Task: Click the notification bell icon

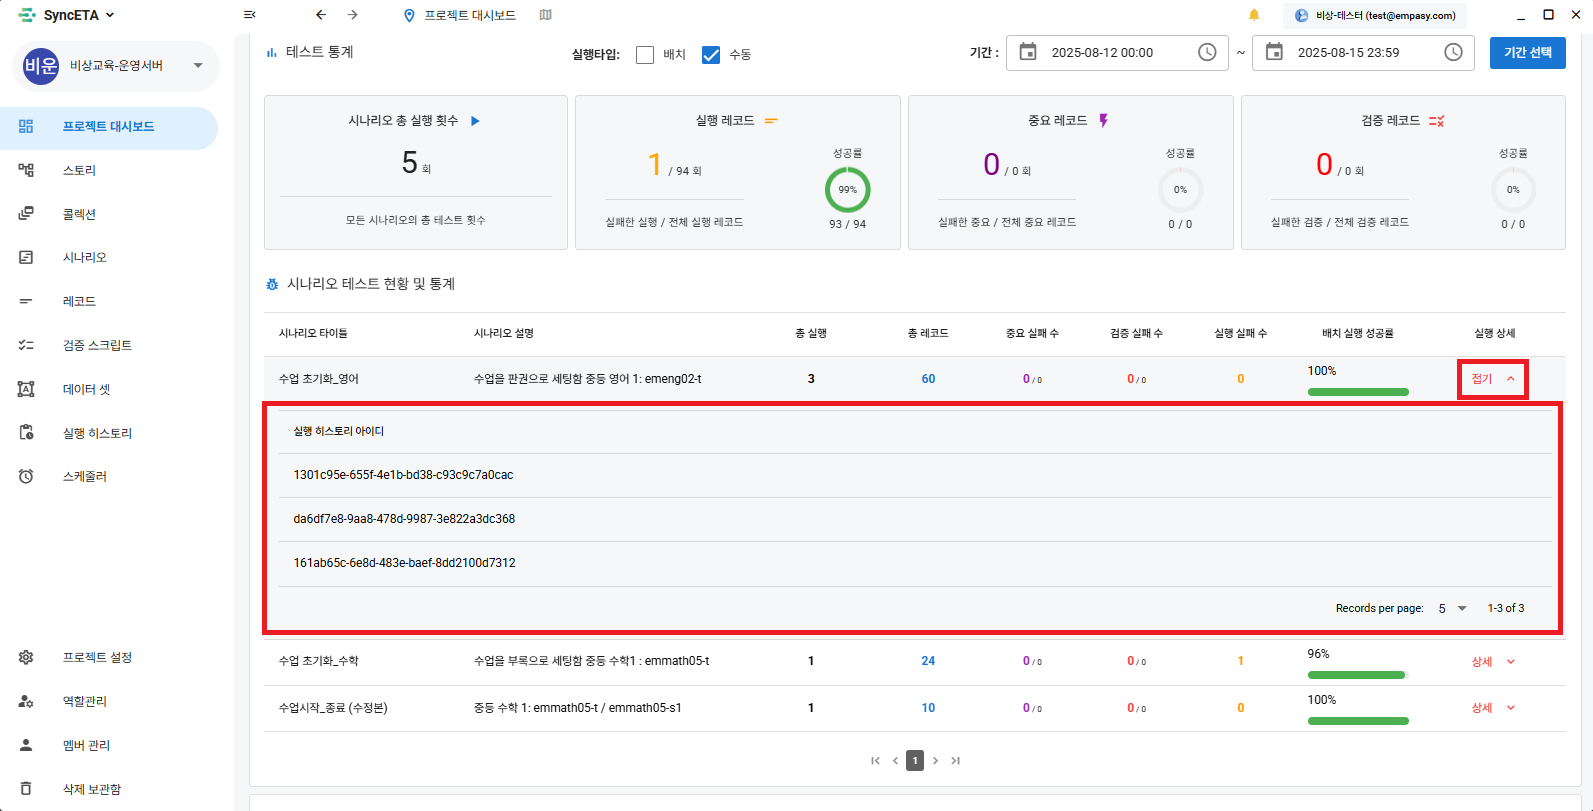Action: pos(1254,15)
